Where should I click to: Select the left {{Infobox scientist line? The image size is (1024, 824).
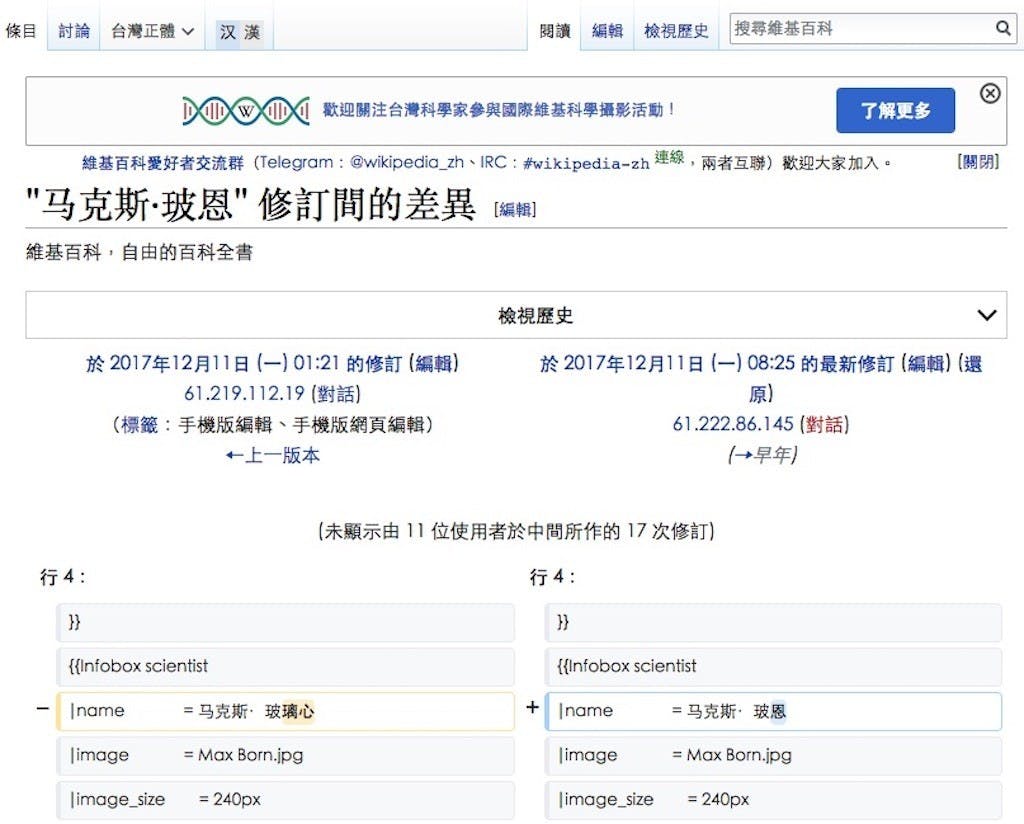(x=285, y=667)
